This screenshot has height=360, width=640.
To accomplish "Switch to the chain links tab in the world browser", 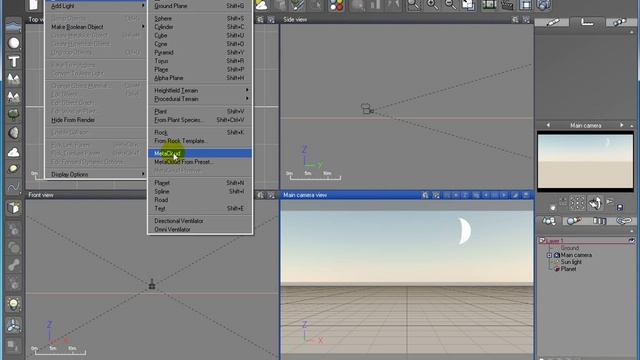I will [624, 221].
